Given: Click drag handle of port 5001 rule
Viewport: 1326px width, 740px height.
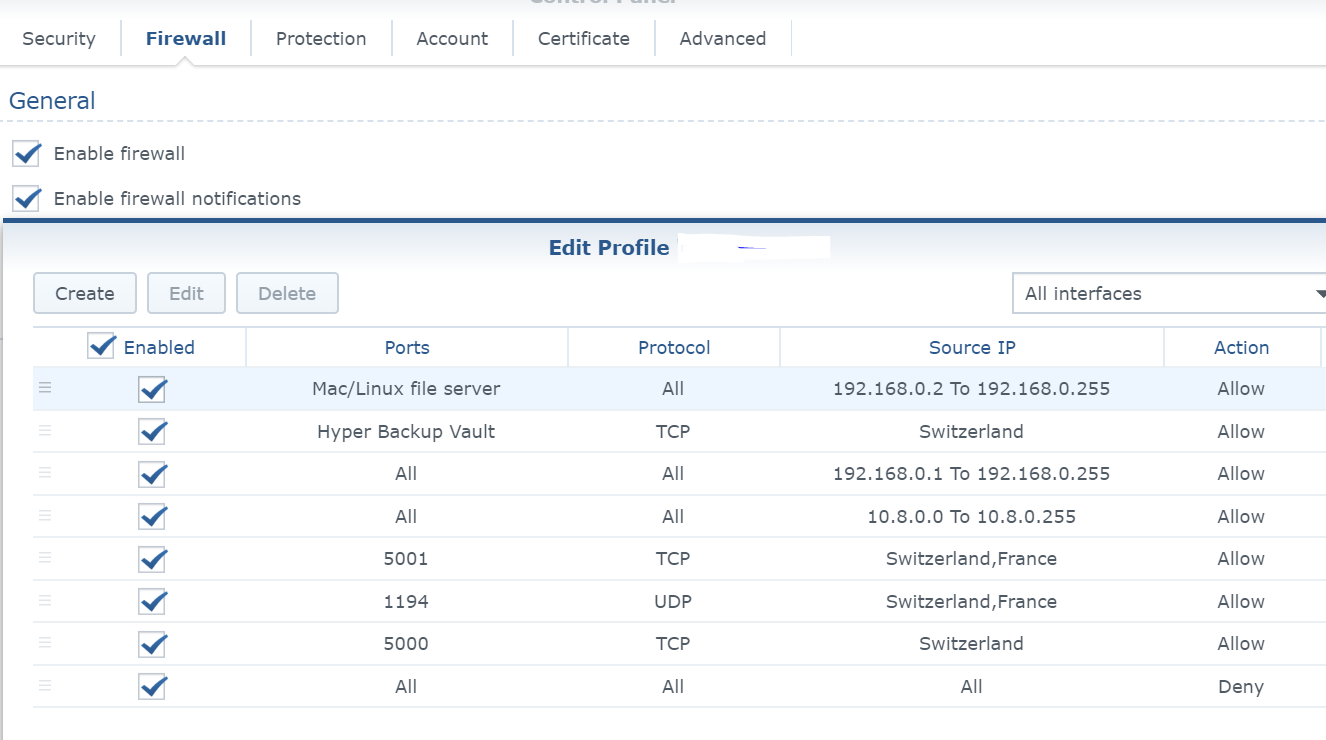Looking at the screenshot, I should (x=45, y=558).
